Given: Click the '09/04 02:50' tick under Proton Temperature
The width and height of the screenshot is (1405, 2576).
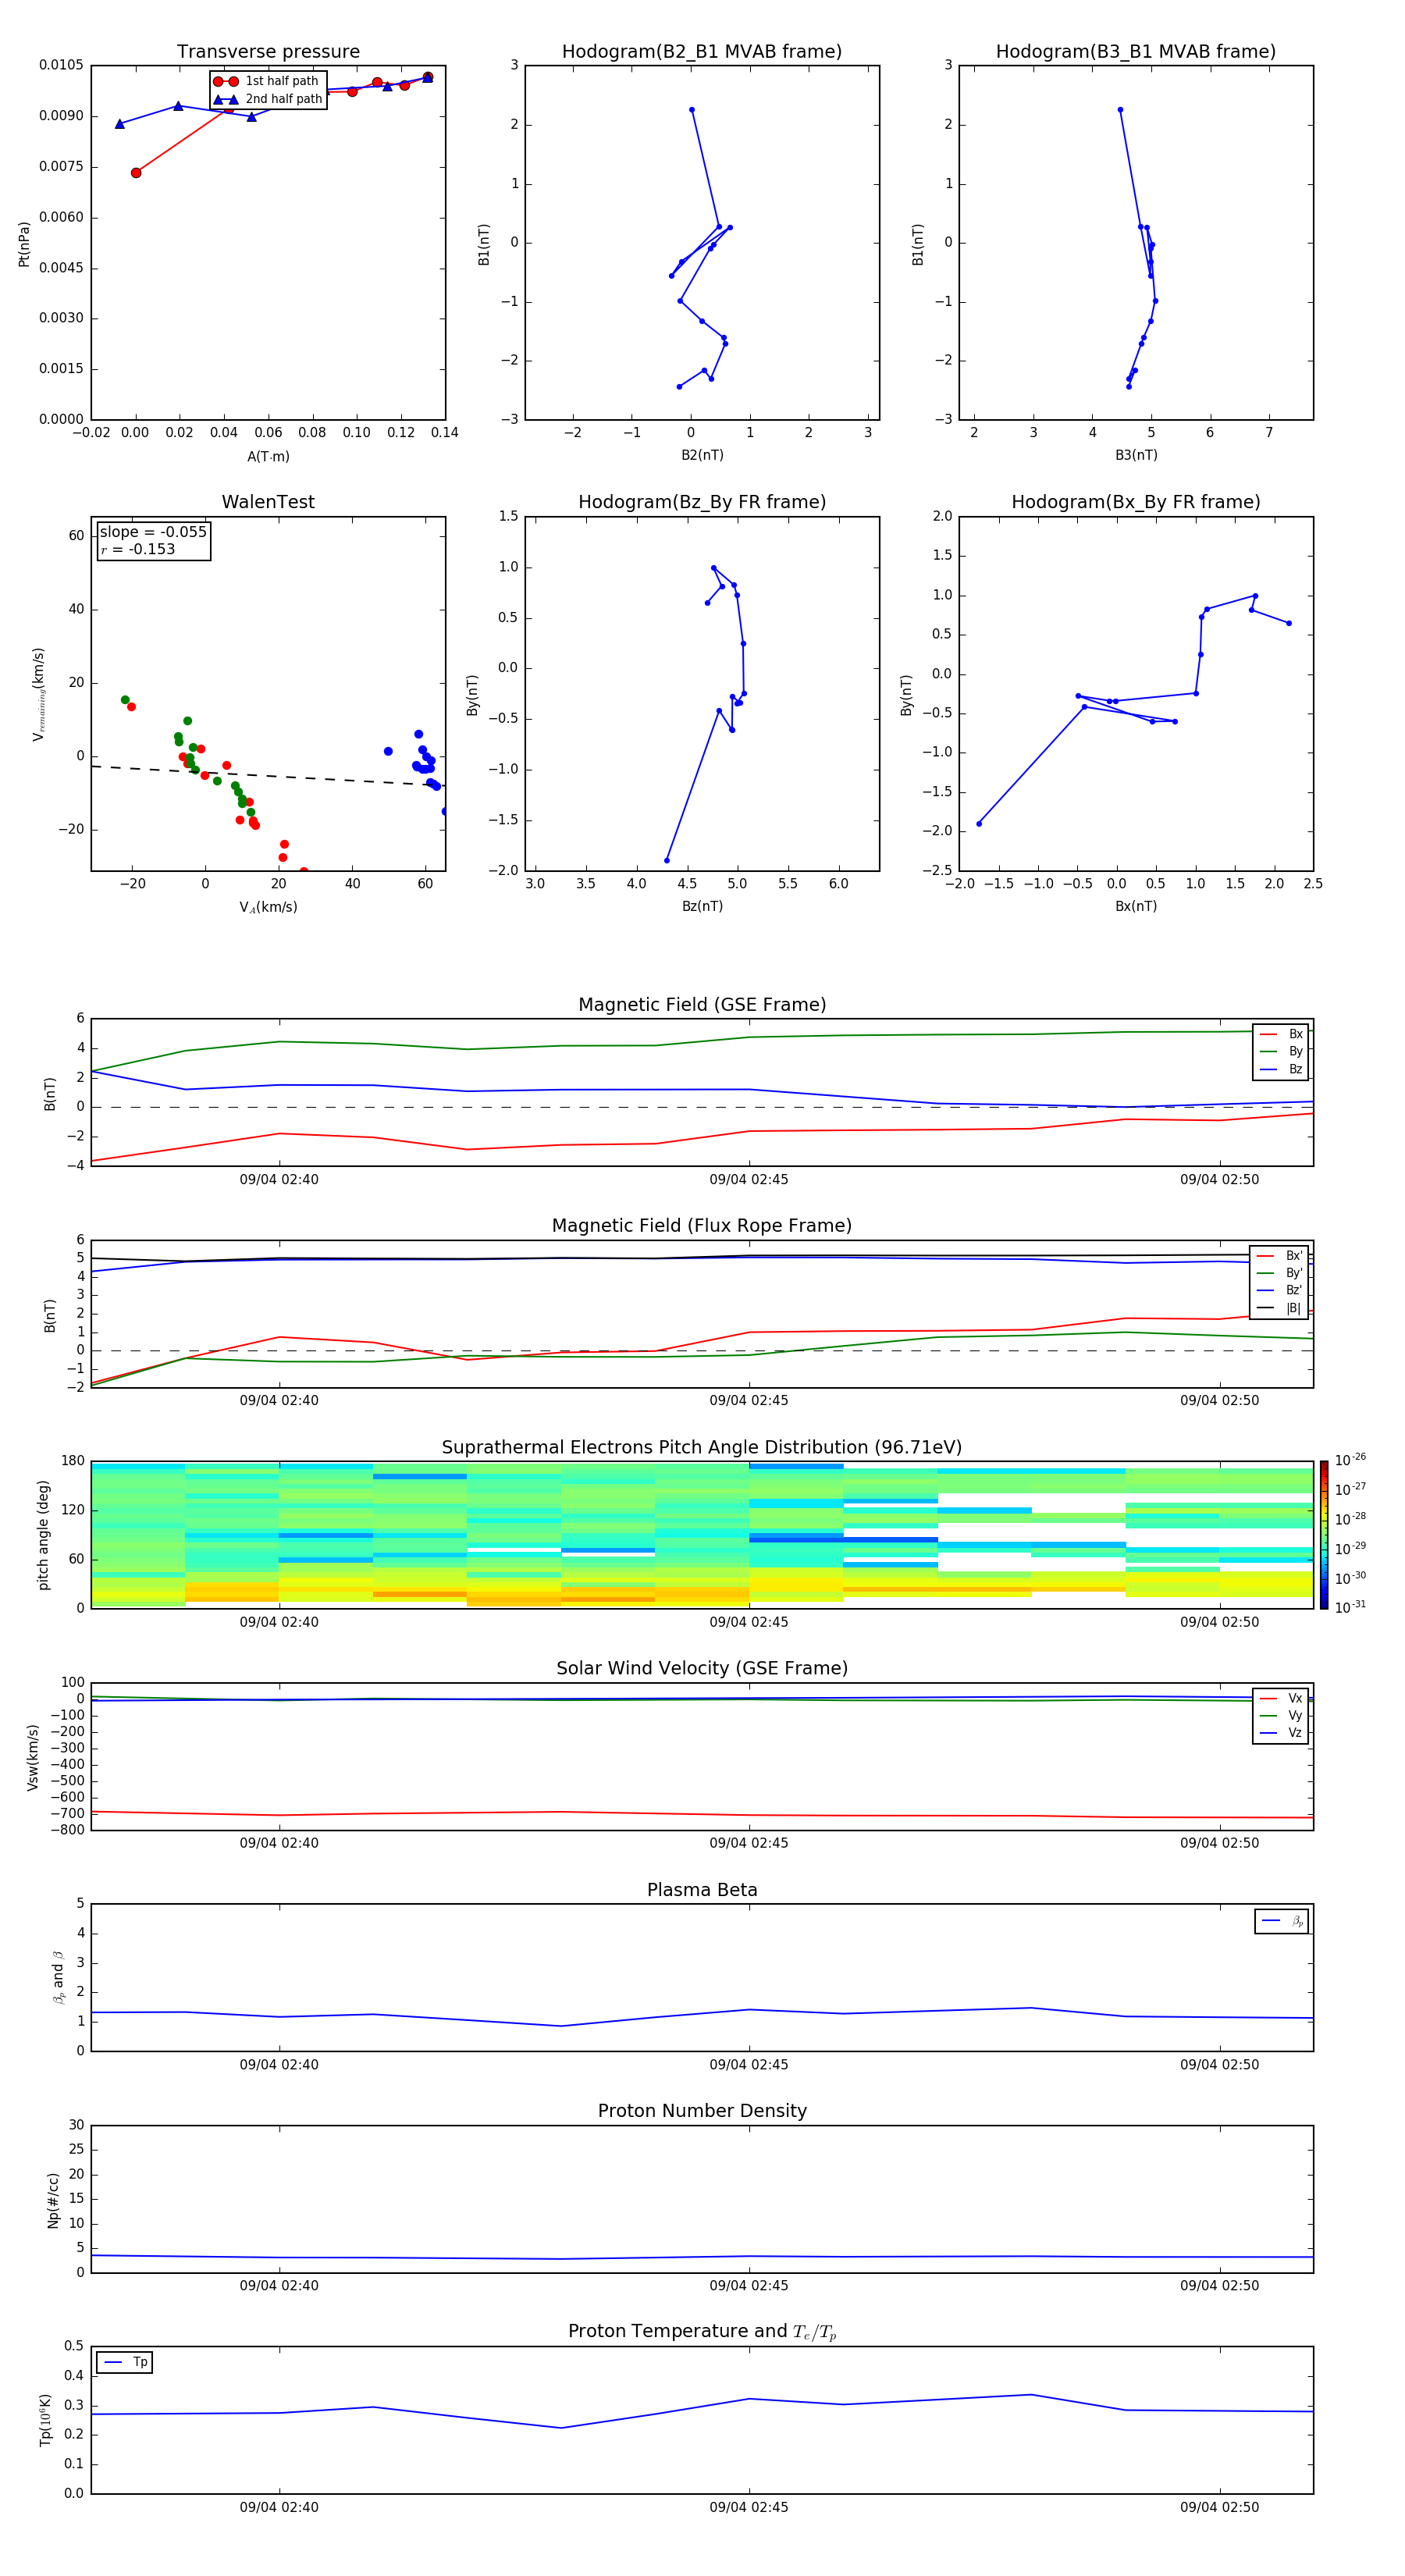Looking at the screenshot, I should click(1219, 2507).
